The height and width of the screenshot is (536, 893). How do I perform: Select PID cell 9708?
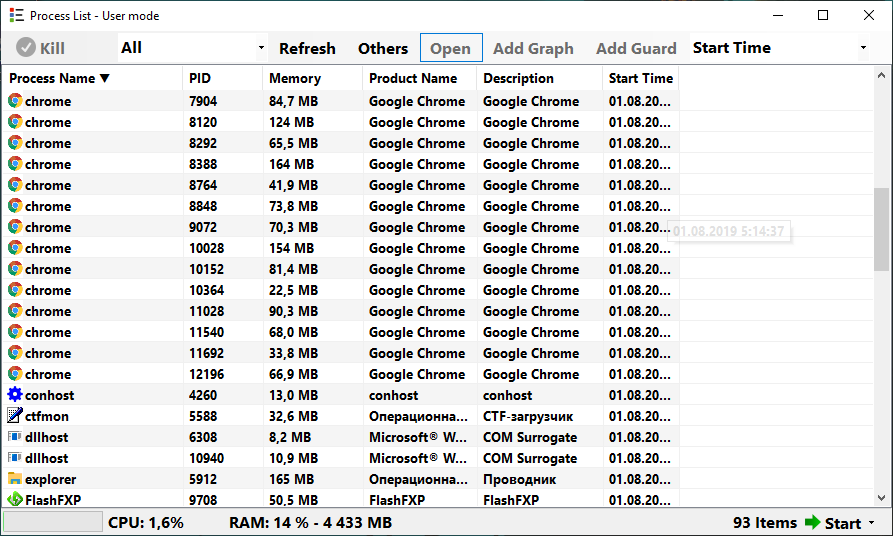(x=203, y=500)
